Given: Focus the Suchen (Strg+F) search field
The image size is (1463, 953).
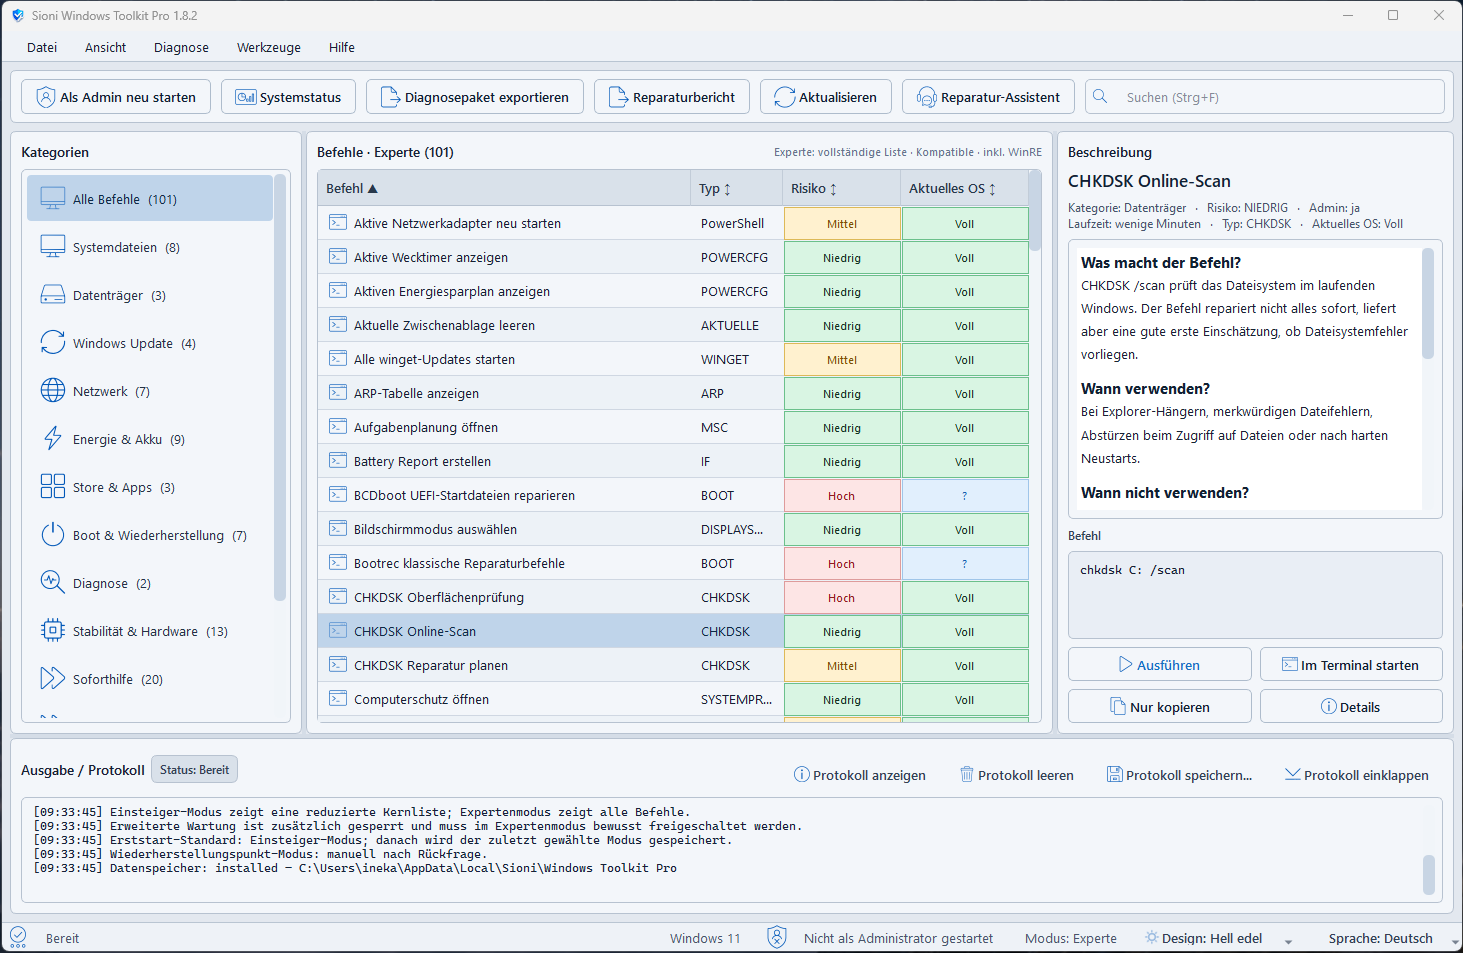Looking at the screenshot, I should point(1265,97).
